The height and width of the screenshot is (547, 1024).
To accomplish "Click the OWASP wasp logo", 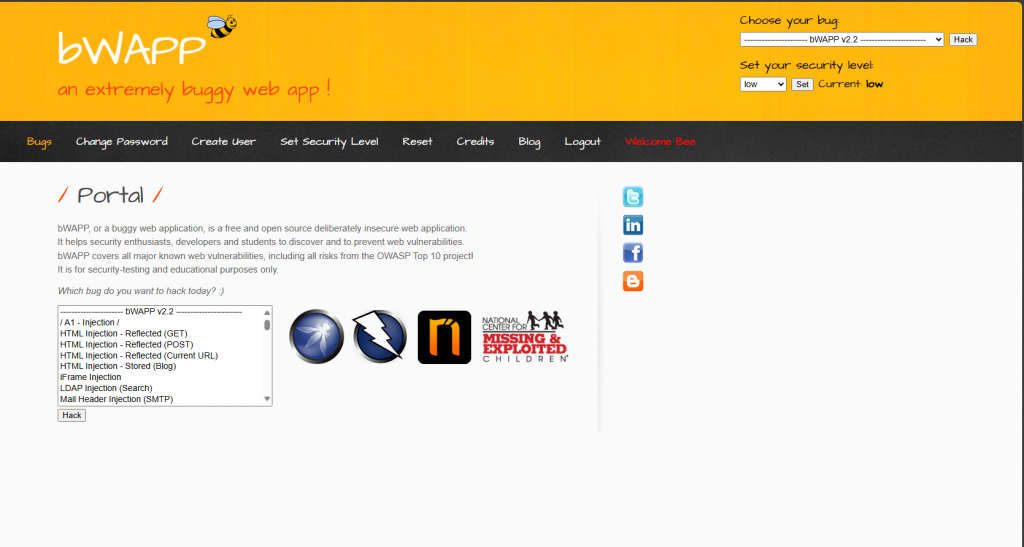I will [x=317, y=337].
